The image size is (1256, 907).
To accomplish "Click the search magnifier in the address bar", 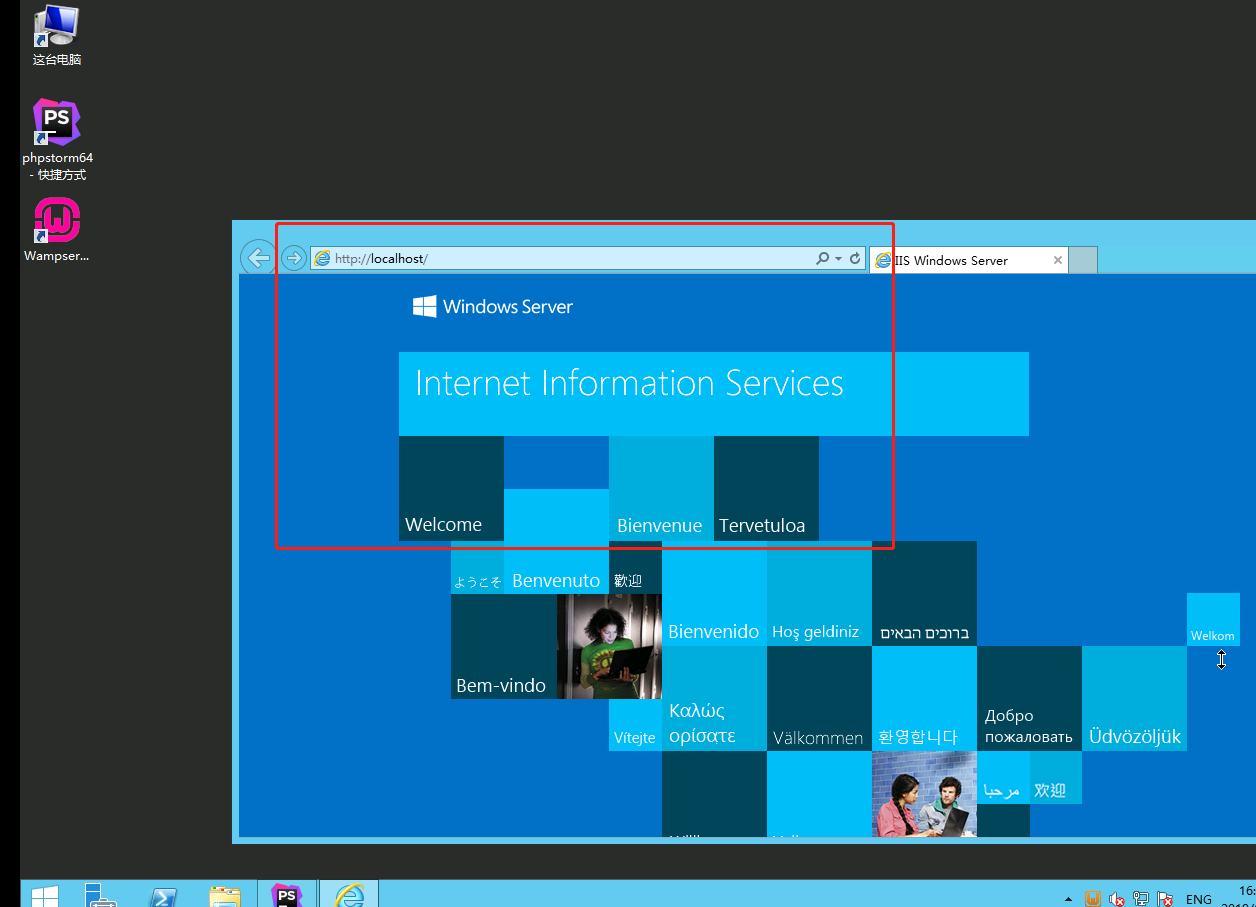I will pos(823,258).
